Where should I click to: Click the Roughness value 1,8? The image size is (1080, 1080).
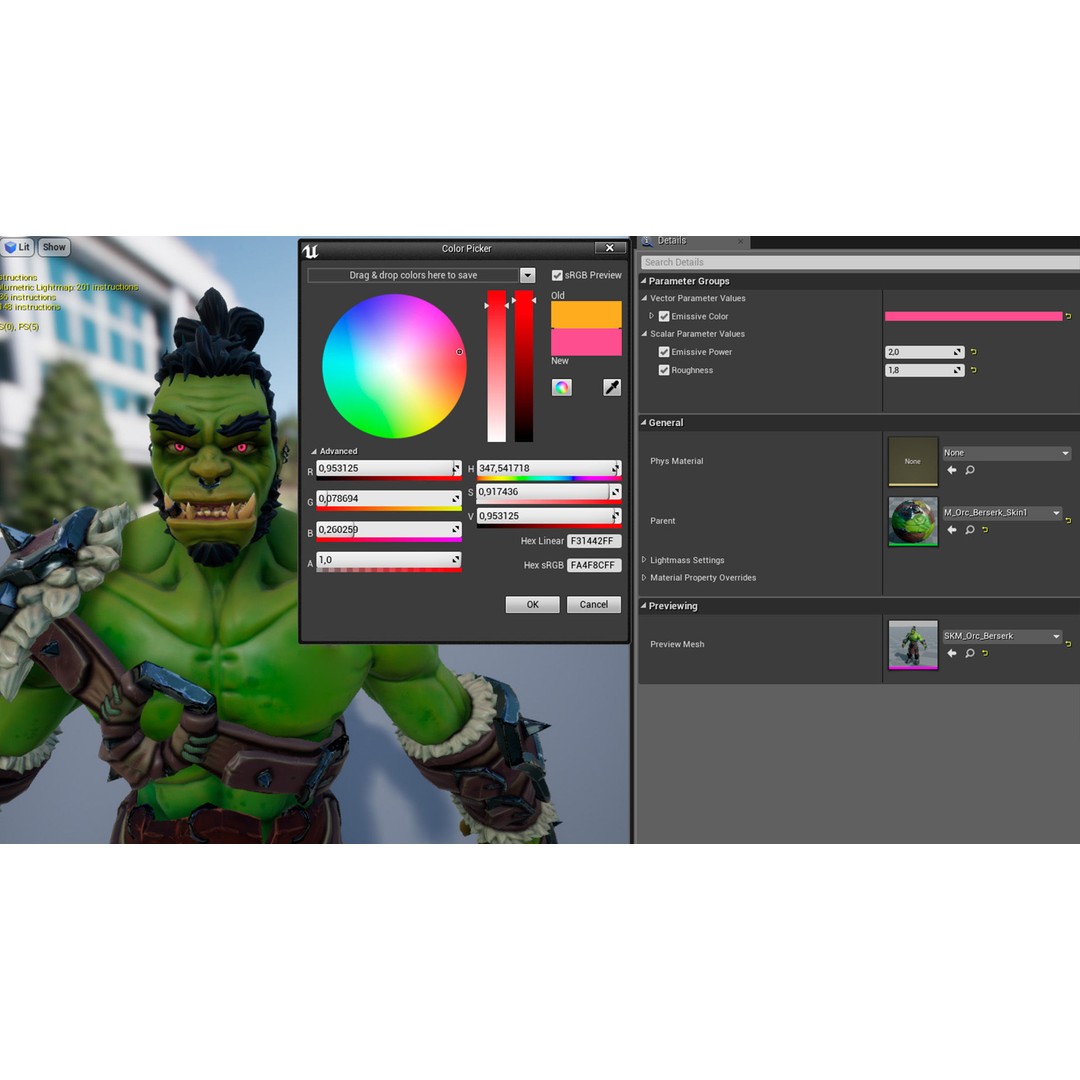[x=924, y=371]
